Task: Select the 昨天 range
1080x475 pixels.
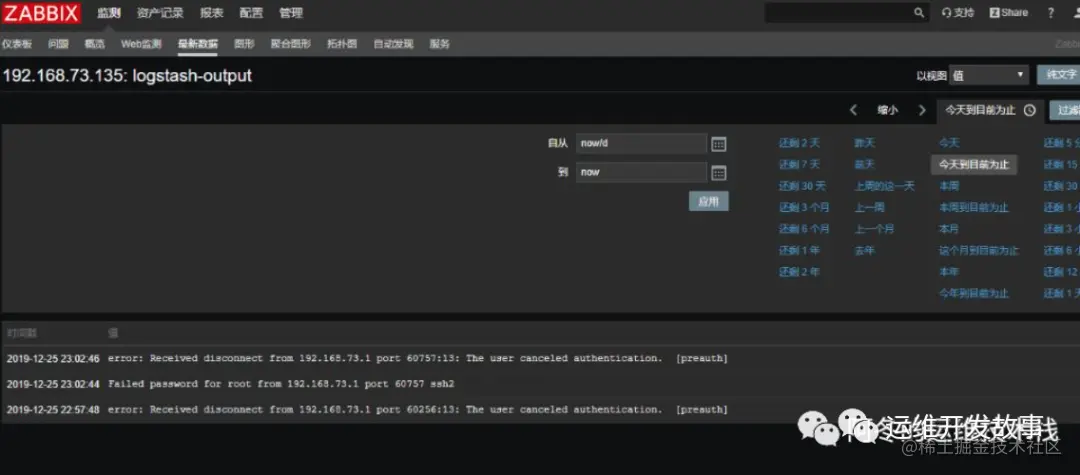Action: click(x=864, y=143)
